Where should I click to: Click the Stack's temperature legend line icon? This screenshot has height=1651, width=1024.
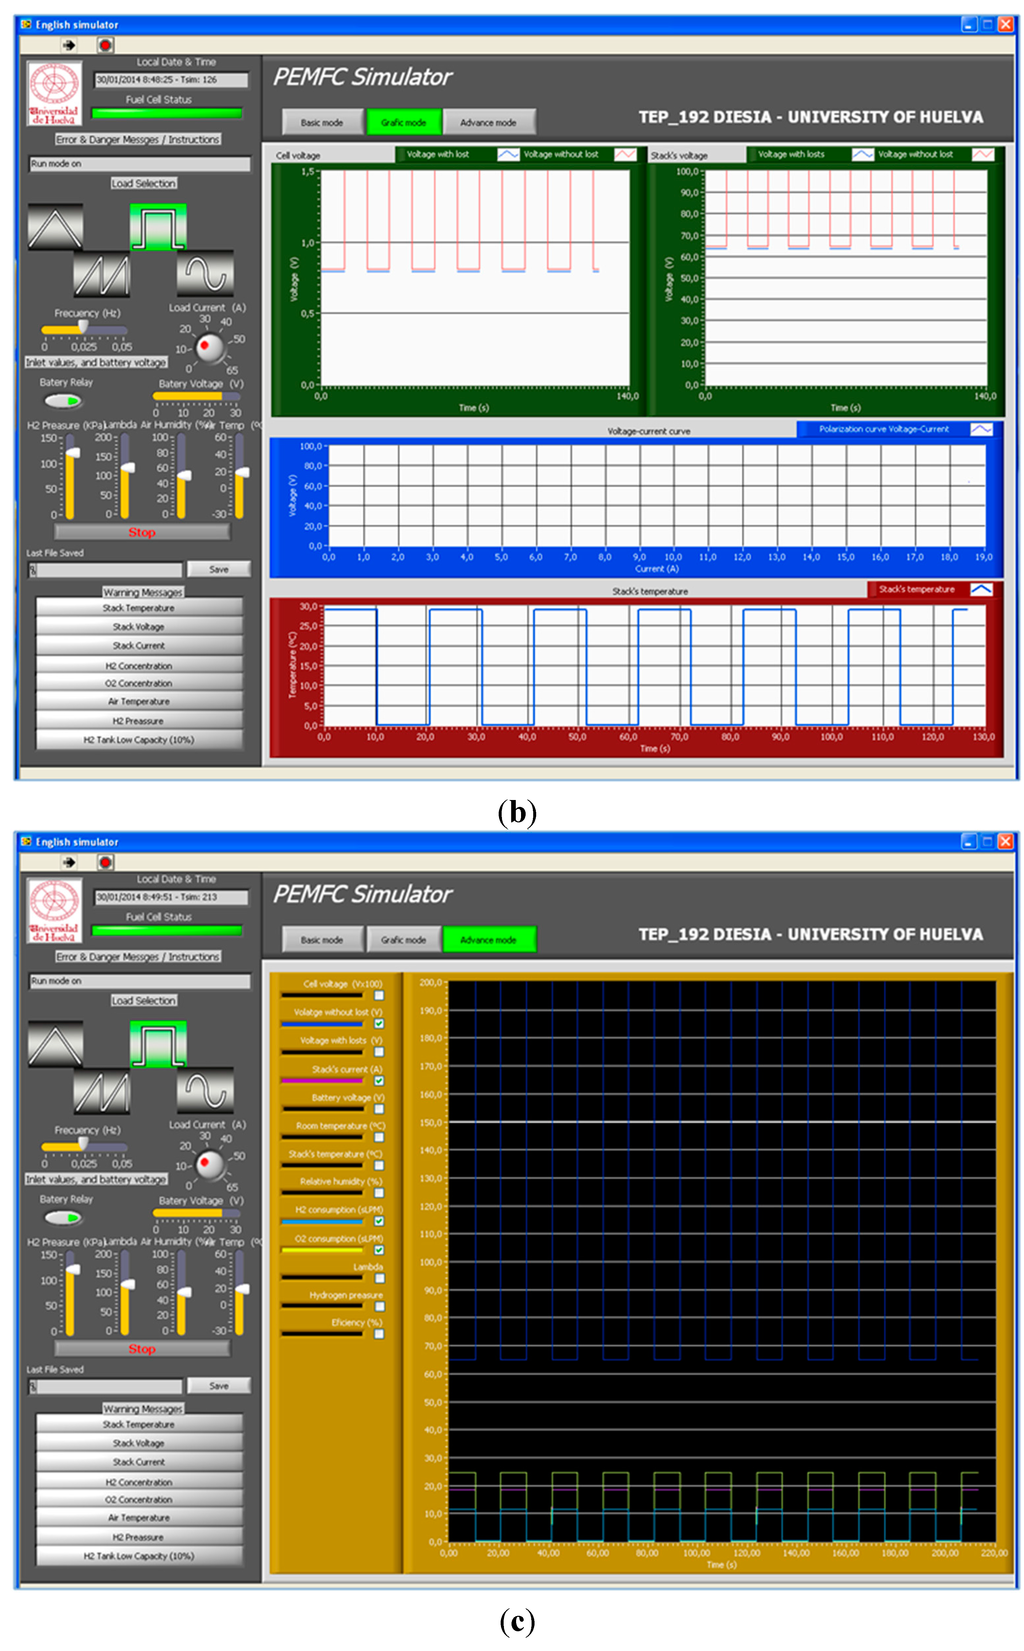[981, 589]
